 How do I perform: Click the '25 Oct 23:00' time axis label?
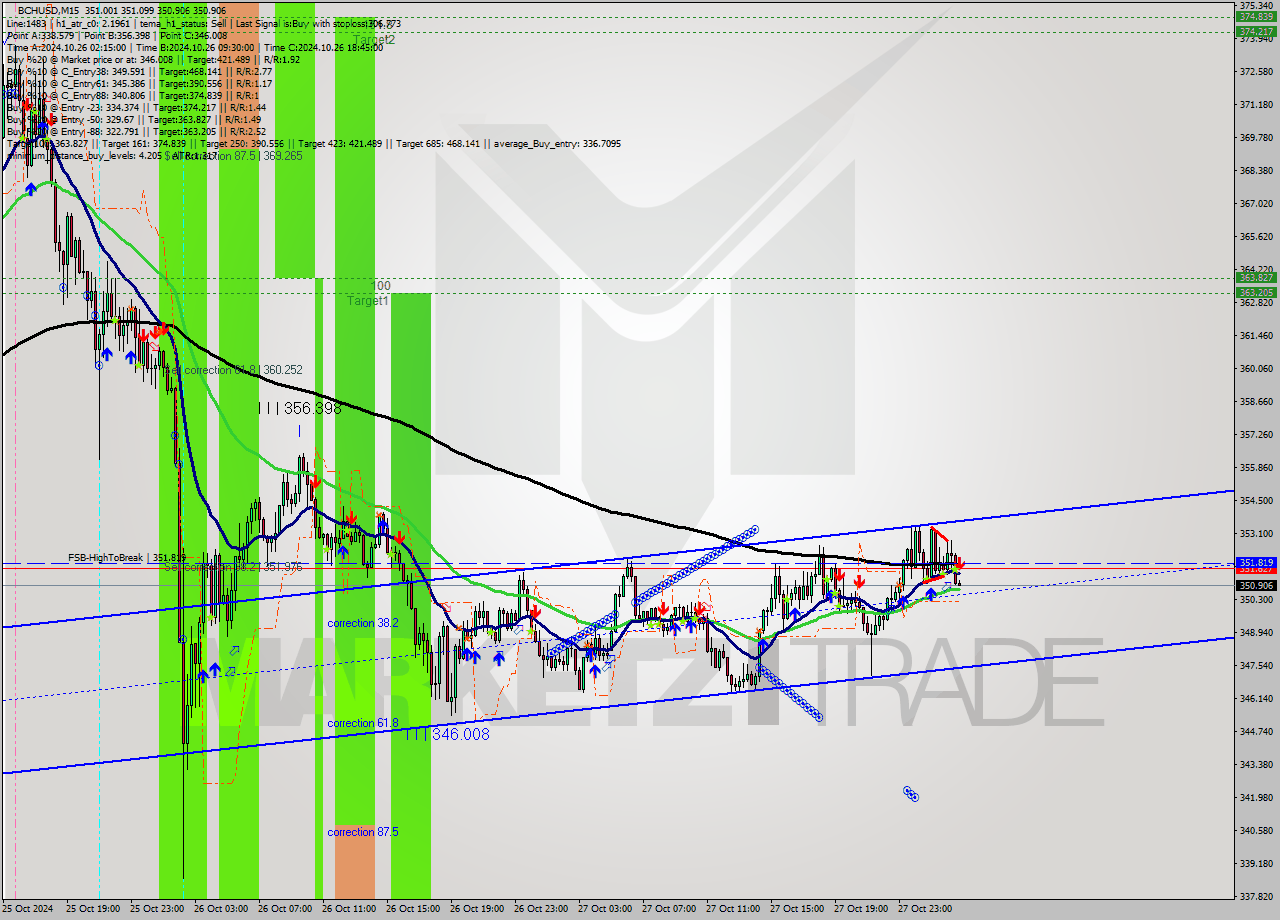coord(156,909)
